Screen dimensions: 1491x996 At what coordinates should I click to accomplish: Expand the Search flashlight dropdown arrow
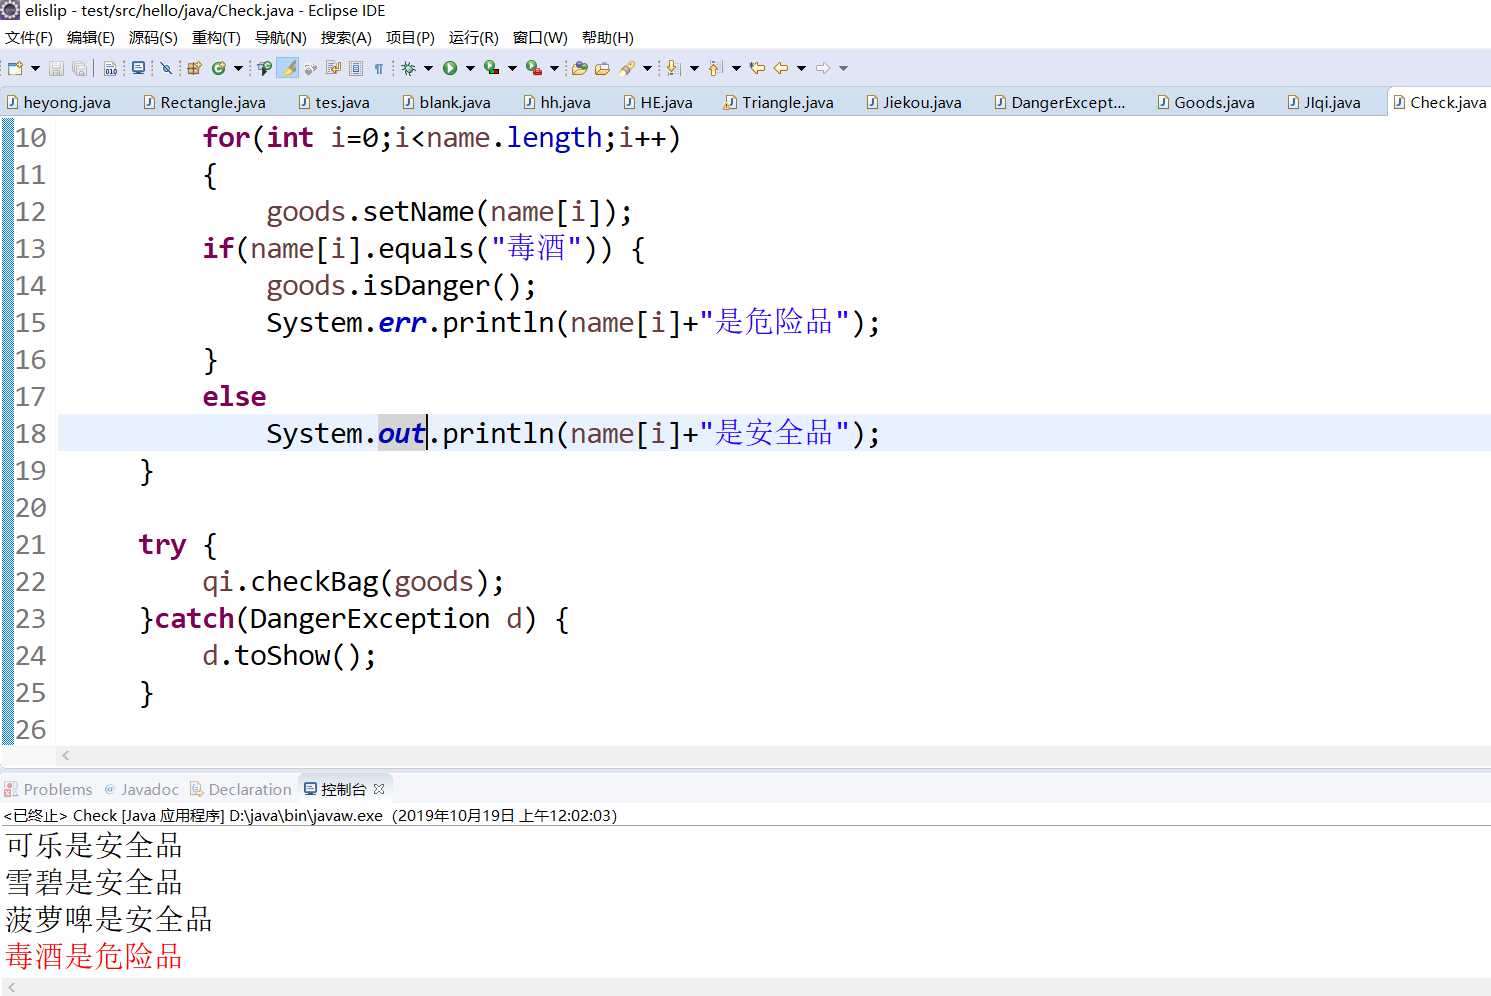click(647, 68)
